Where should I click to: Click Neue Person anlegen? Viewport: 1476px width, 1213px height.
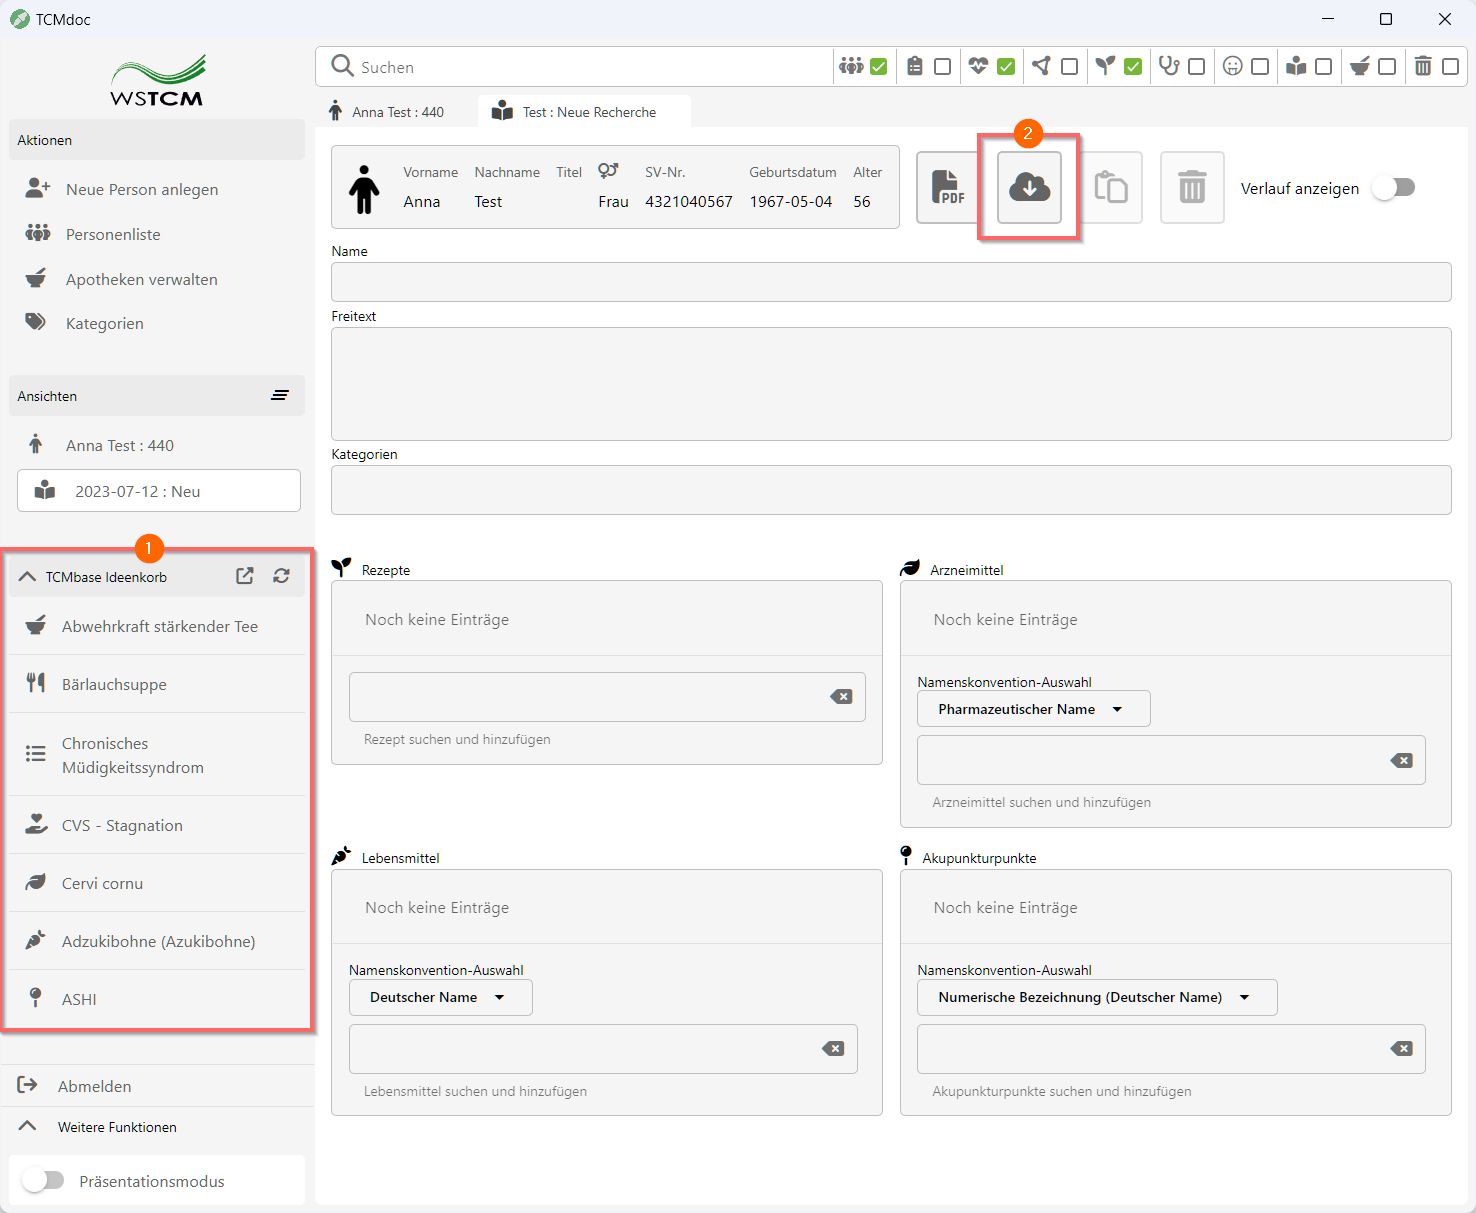click(141, 190)
